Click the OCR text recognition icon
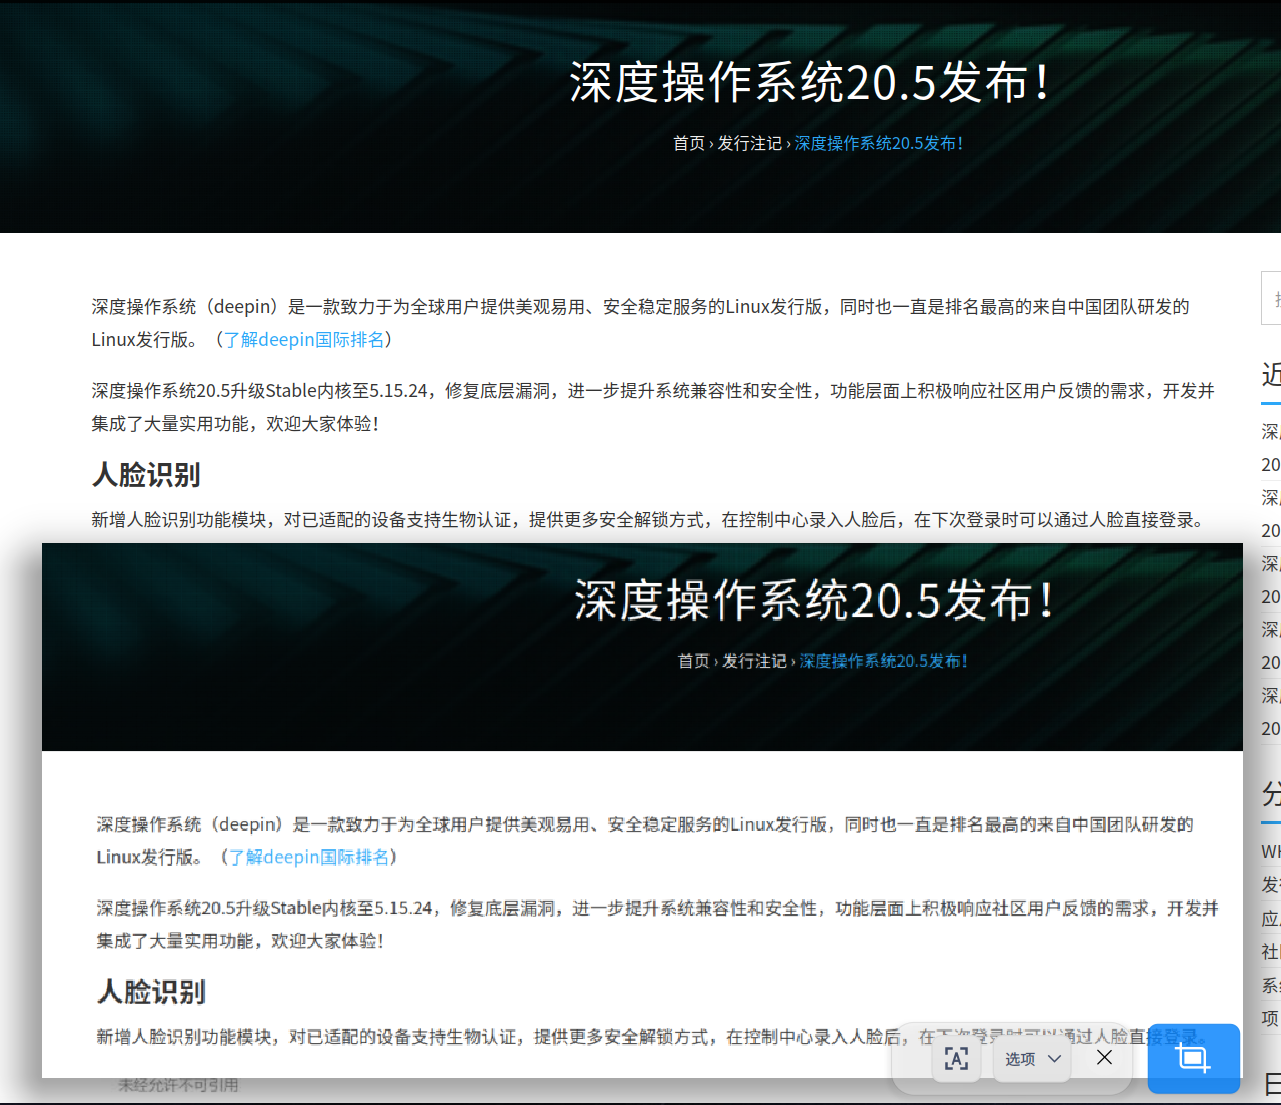The height and width of the screenshot is (1105, 1281). pyautogui.click(x=957, y=1058)
